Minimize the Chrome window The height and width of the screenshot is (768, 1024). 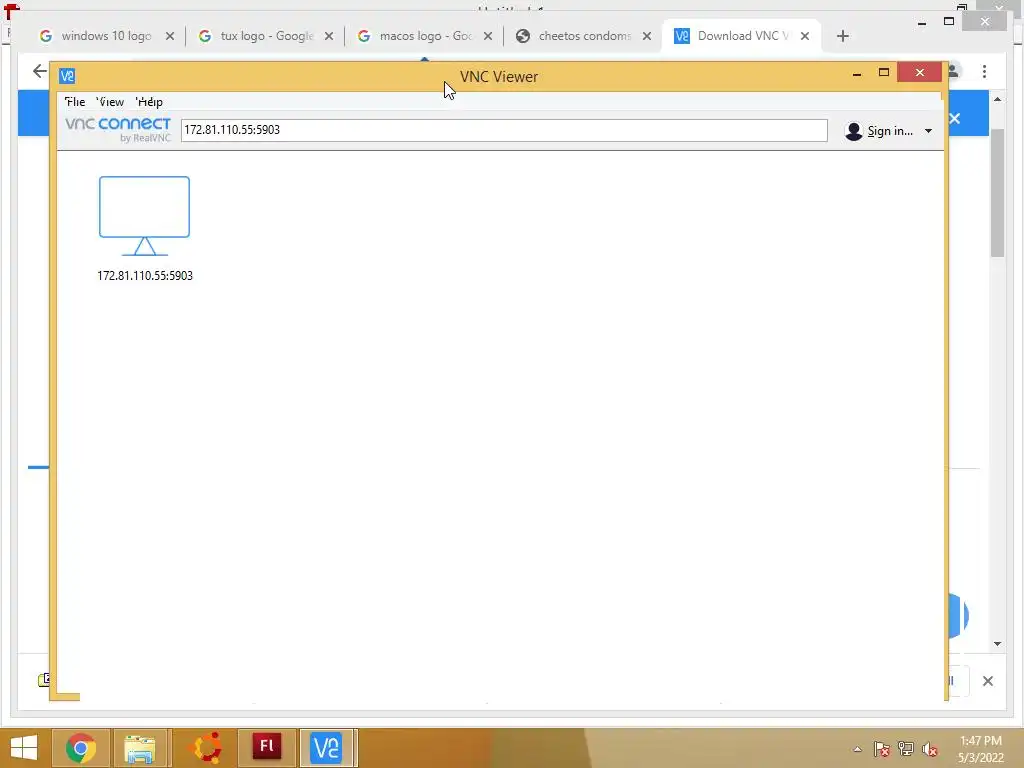tap(922, 22)
